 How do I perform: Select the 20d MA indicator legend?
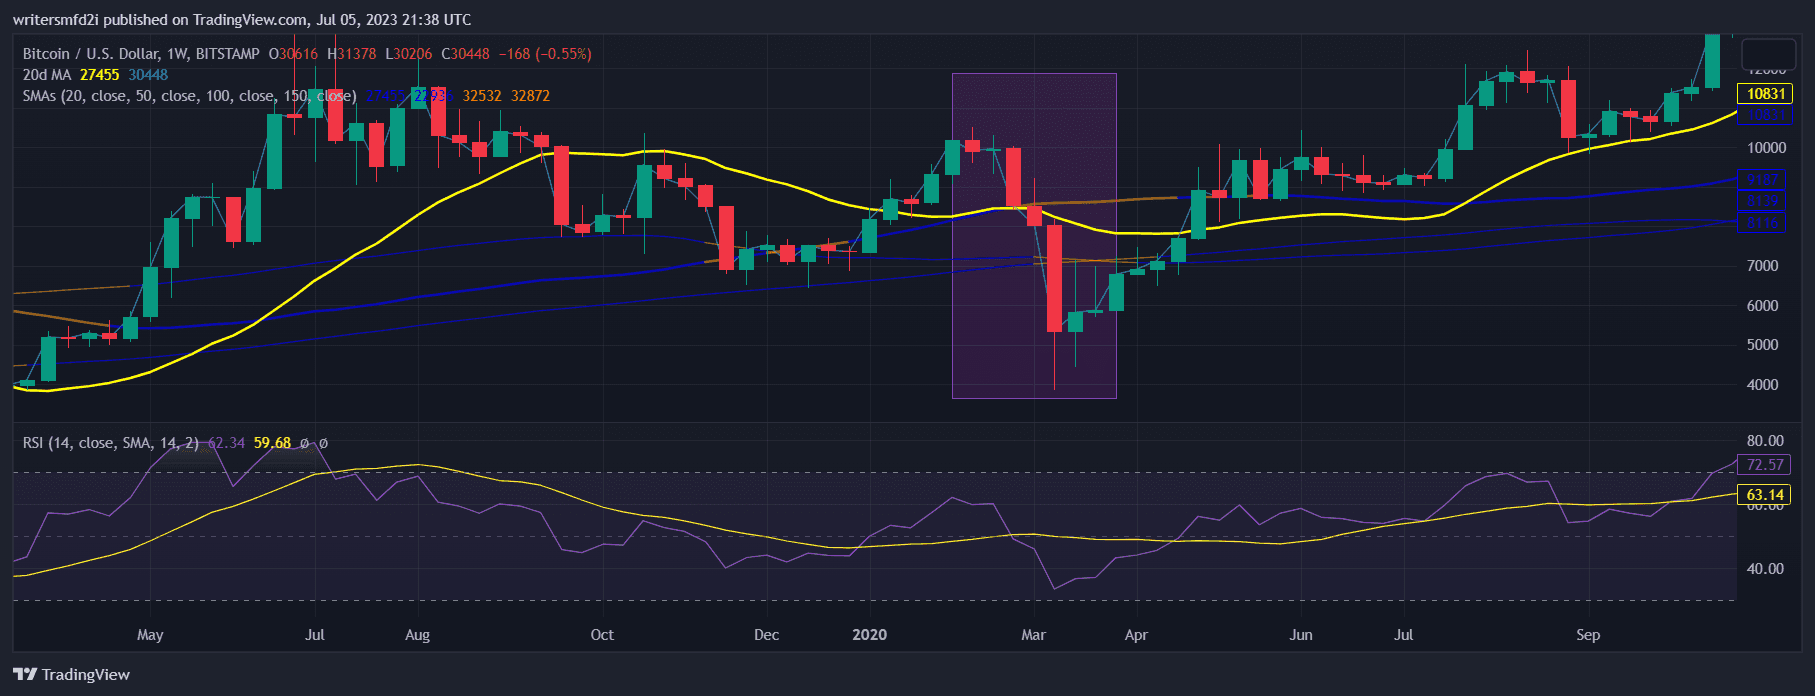click(46, 75)
